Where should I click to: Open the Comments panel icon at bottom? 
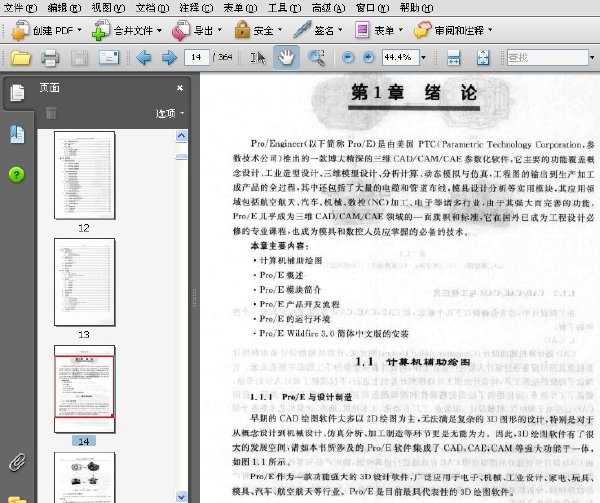point(17,499)
